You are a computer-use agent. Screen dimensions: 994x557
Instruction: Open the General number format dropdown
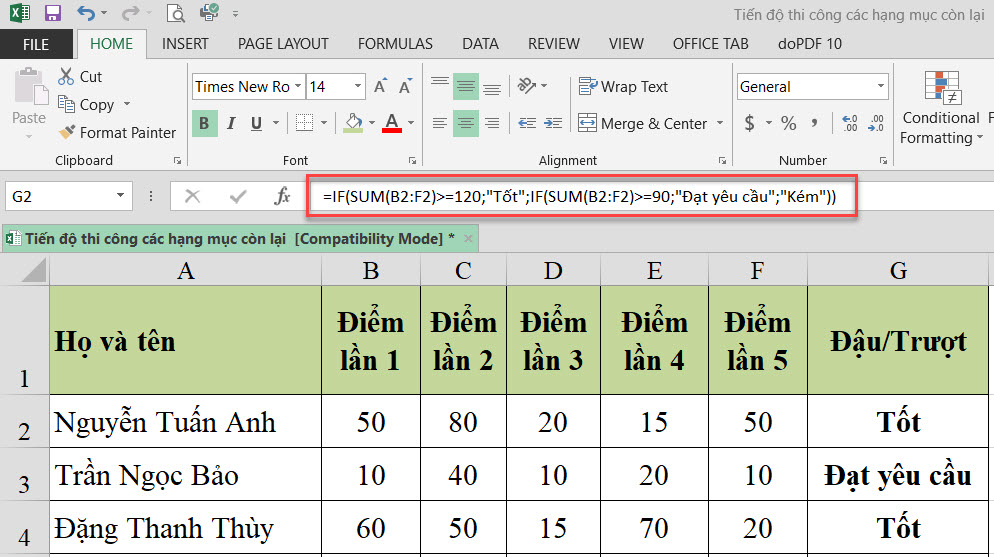[x=880, y=87]
